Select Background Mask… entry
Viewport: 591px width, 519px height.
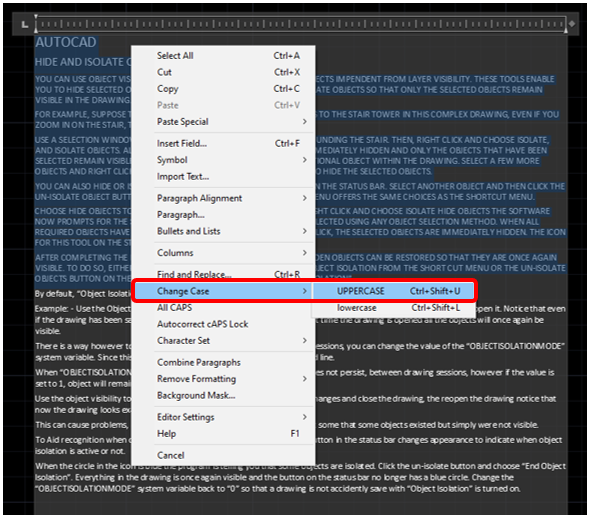pyautogui.click(x=223, y=396)
